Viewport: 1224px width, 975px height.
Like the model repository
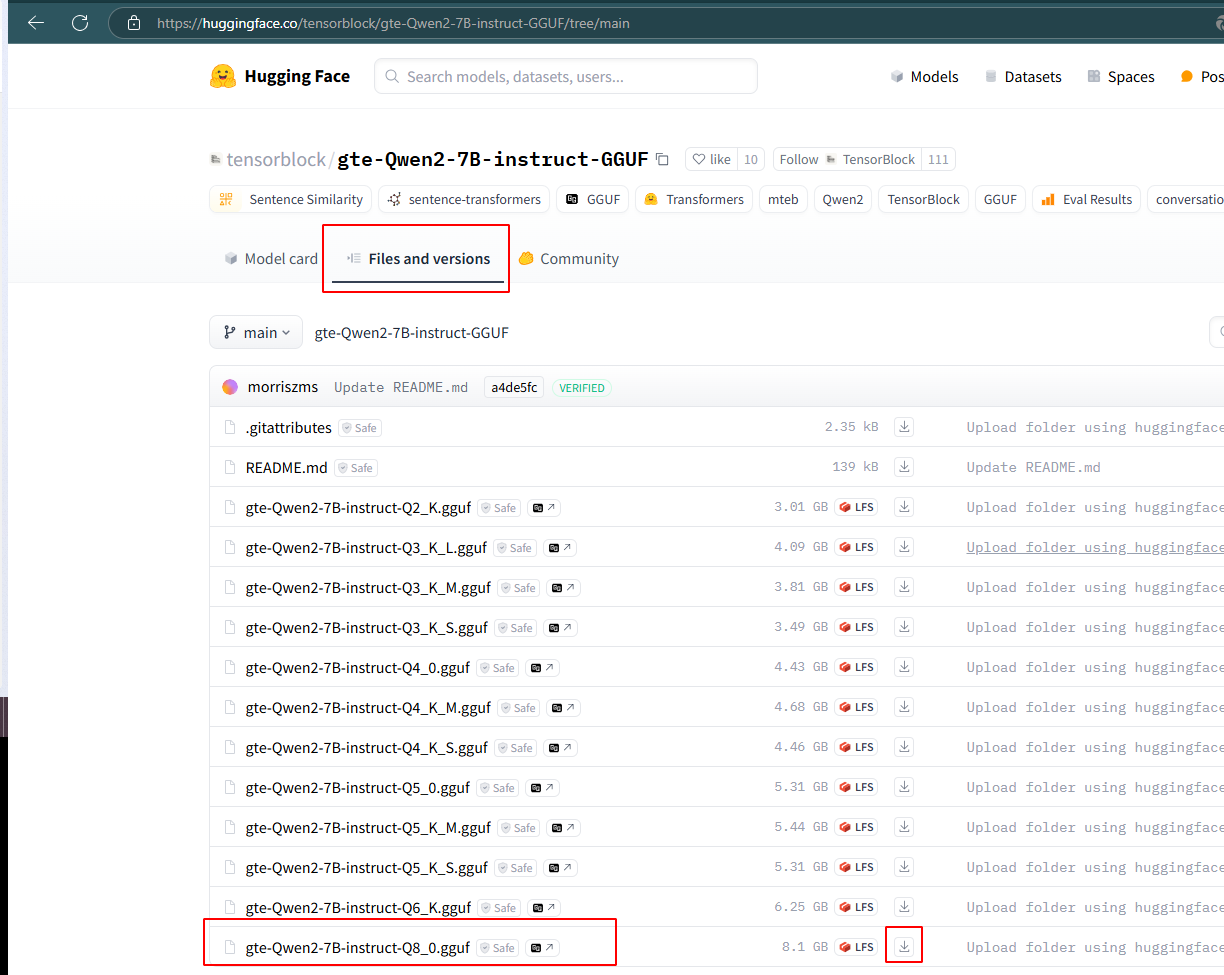(711, 159)
